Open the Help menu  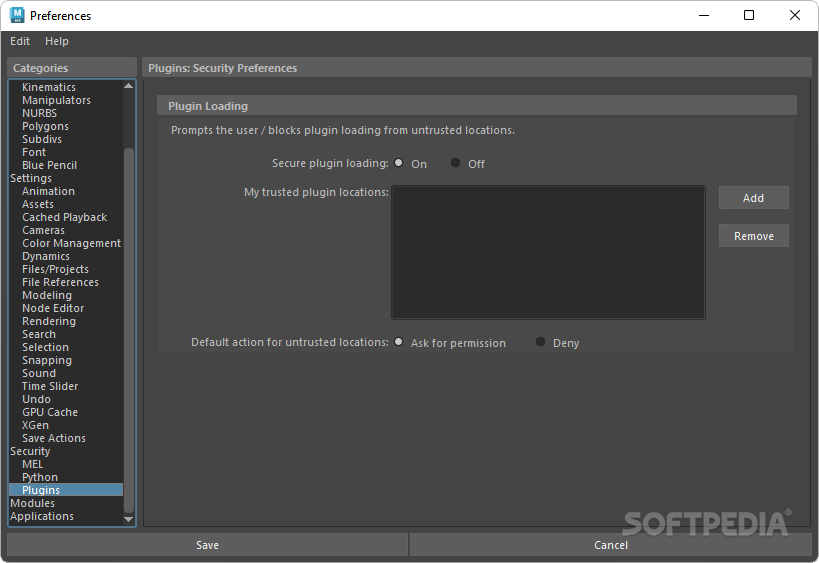coord(56,41)
